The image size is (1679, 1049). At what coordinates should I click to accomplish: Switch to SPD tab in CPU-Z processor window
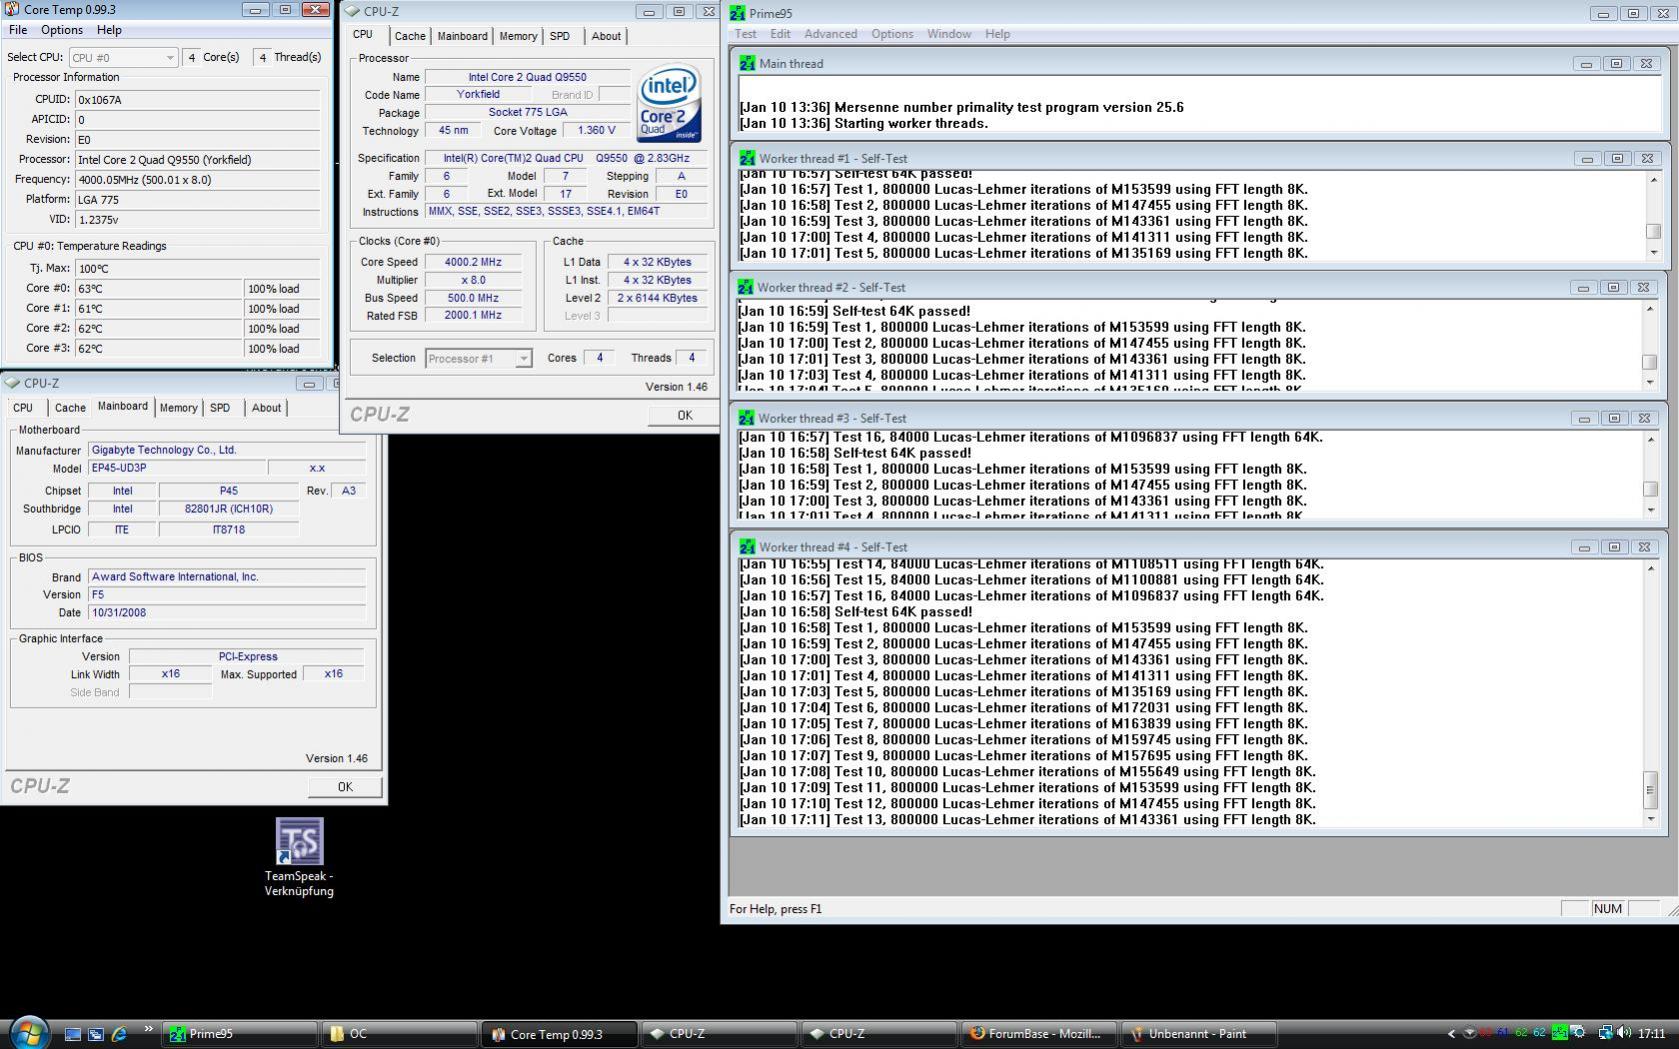pyautogui.click(x=560, y=36)
